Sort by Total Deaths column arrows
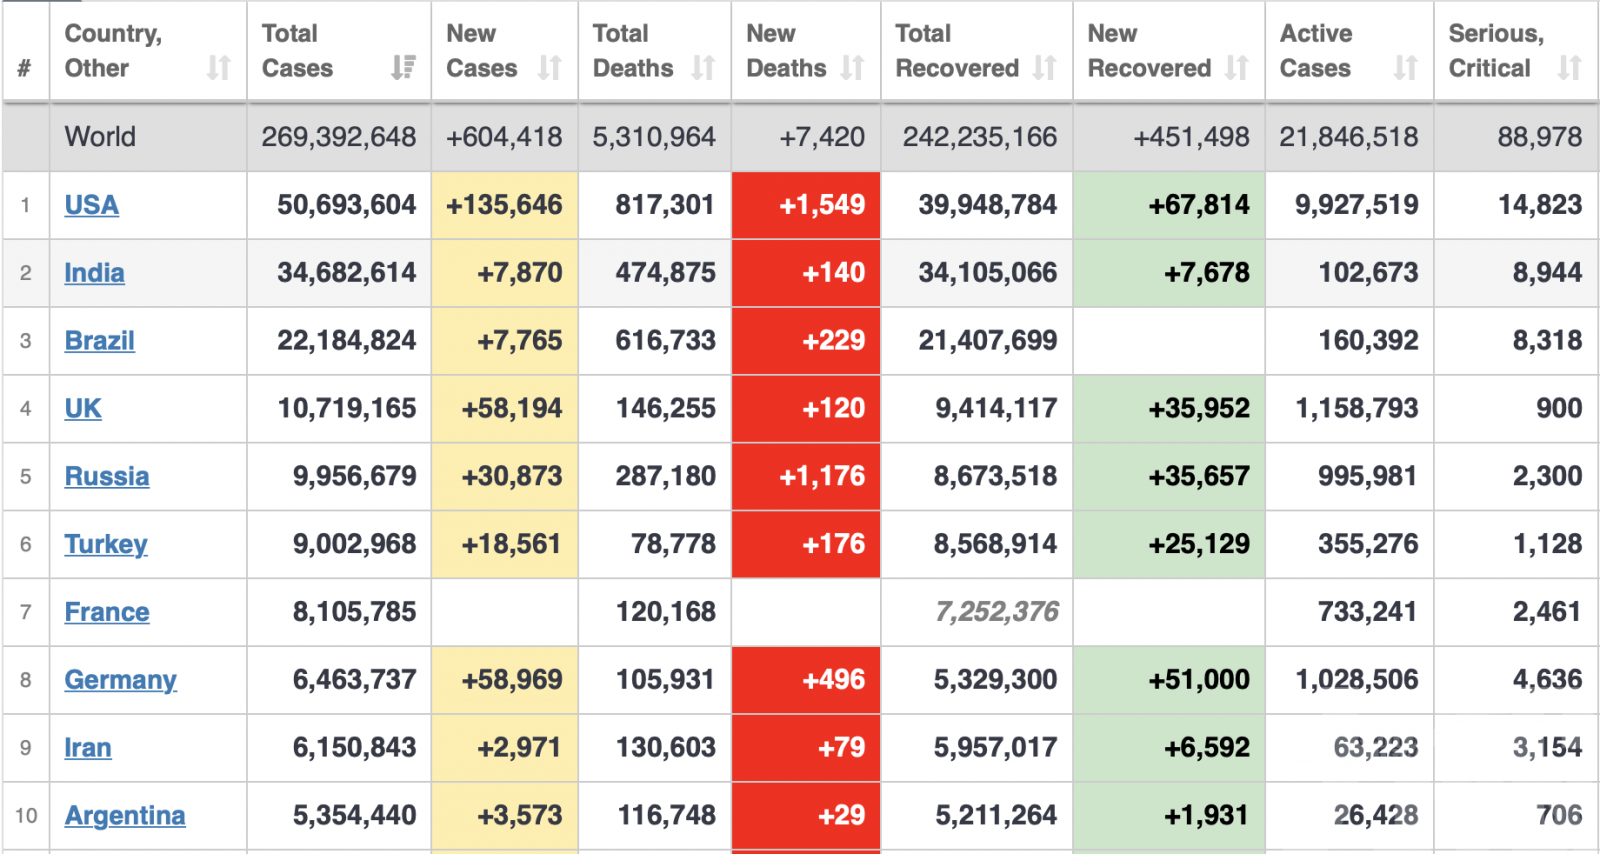1600x854 pixels. pos(703,68)
